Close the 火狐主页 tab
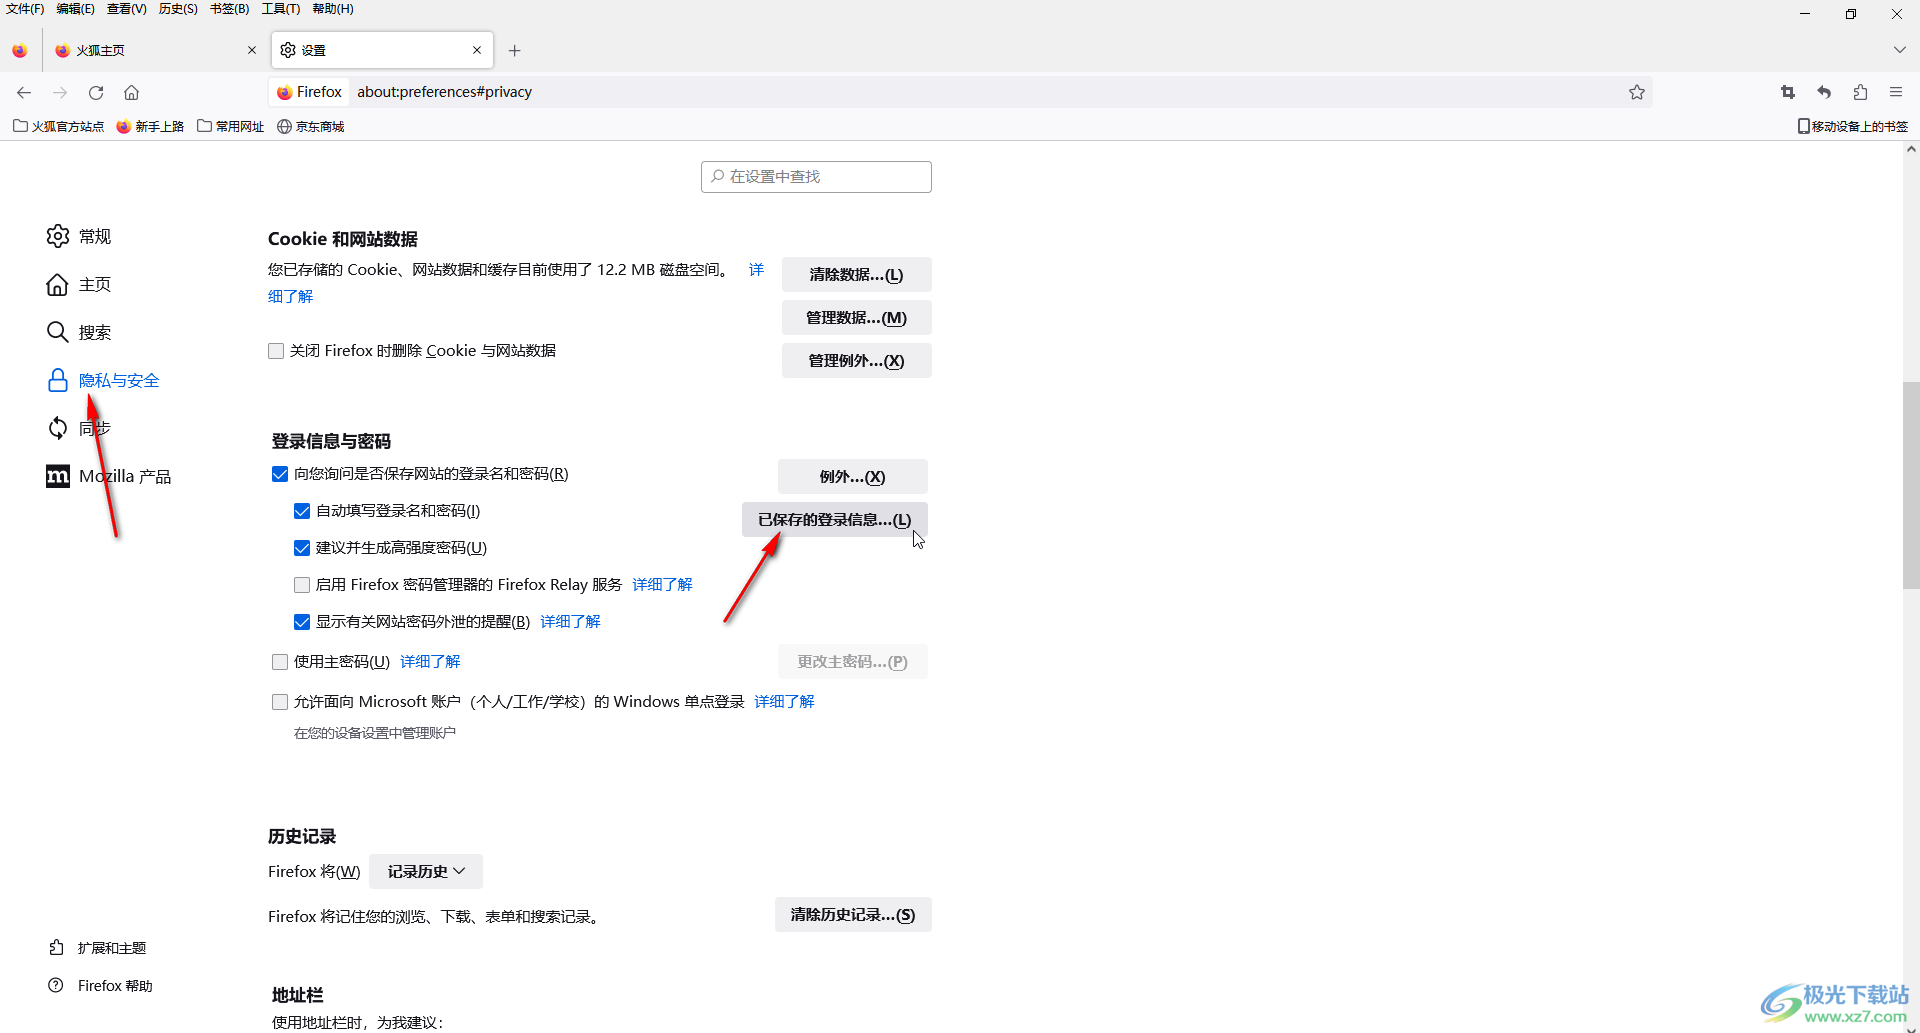 coord(252,50)
